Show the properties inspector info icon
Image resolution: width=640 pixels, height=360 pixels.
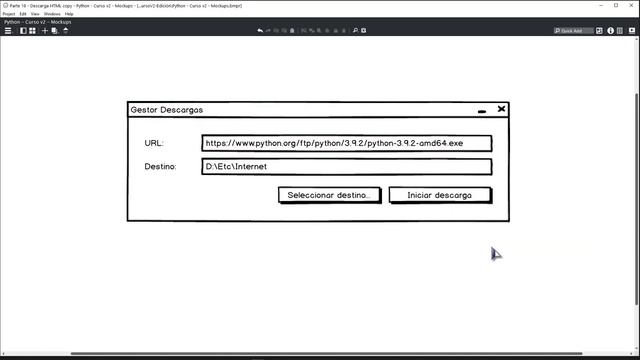click(x=611, y=31)
